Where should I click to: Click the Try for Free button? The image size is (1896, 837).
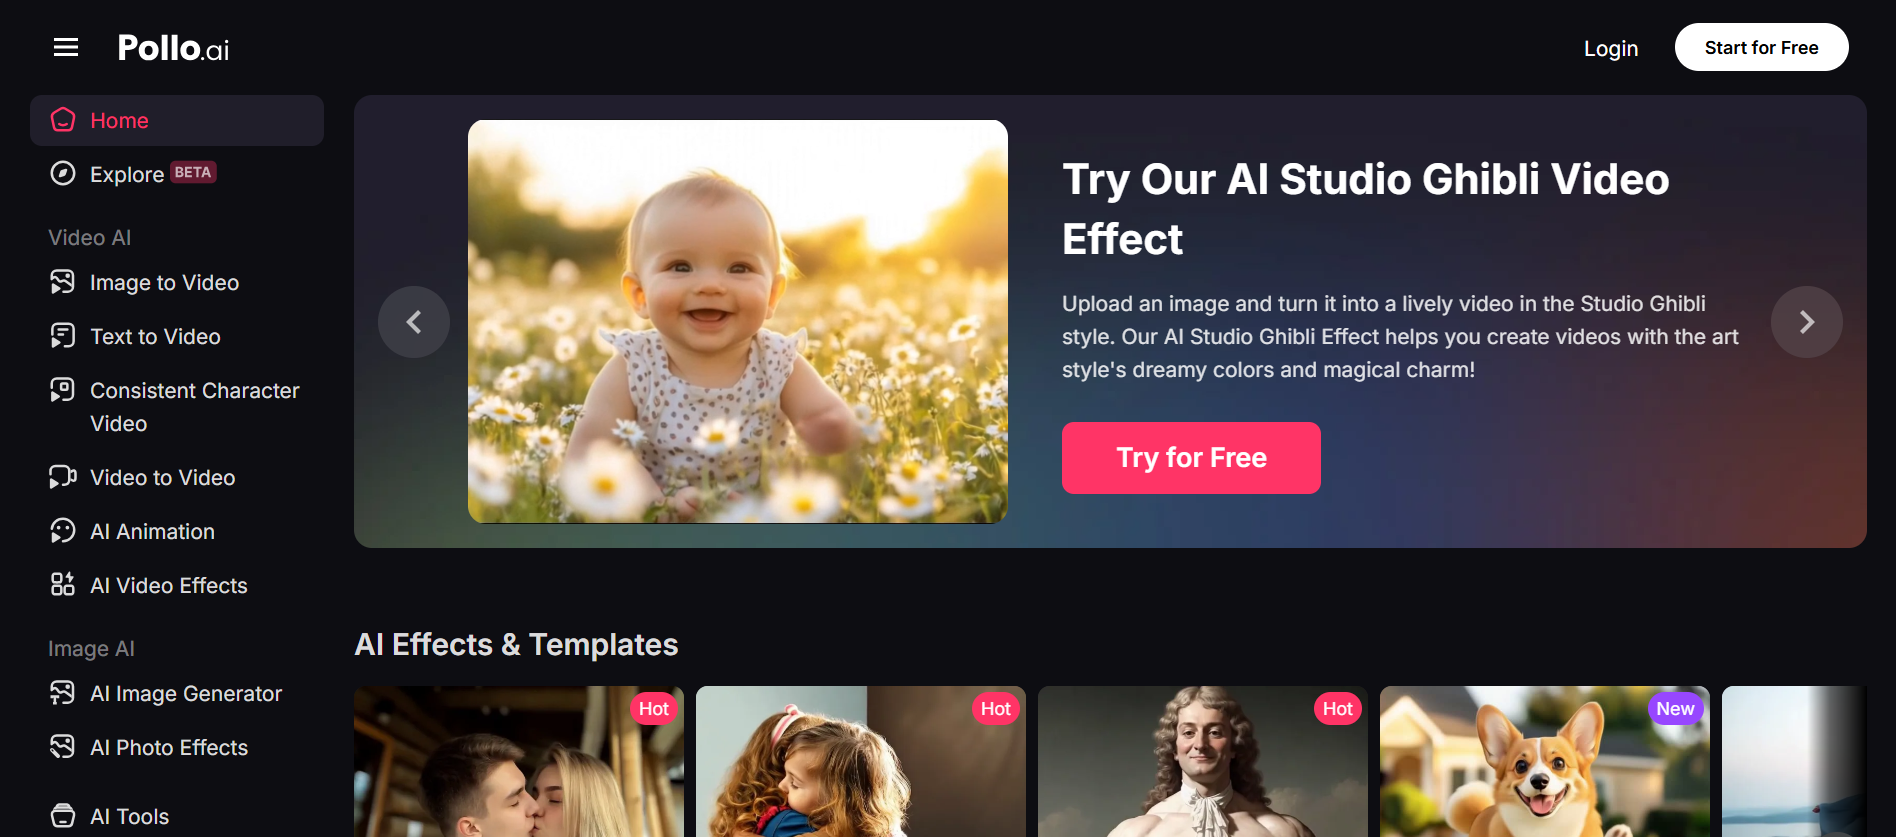pyautogui.click(x=1191, y=458)
